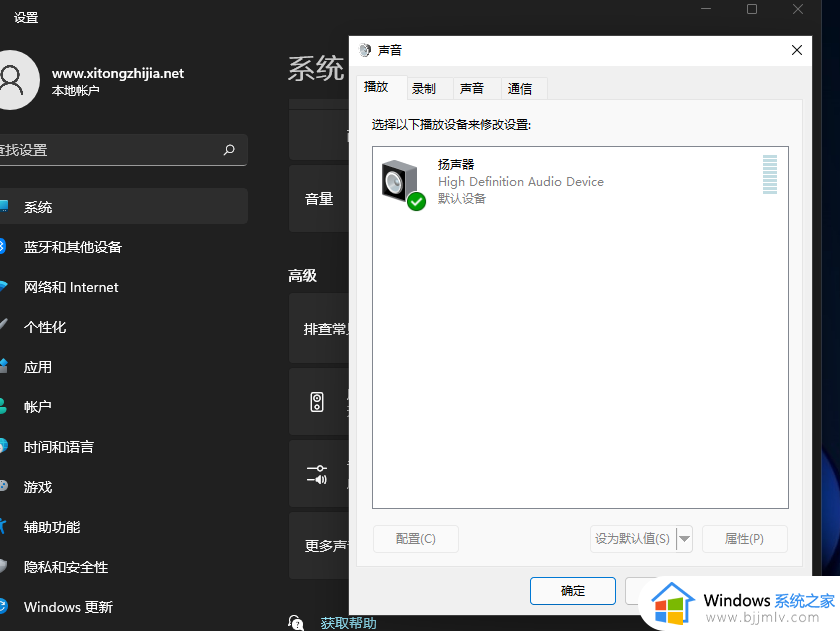Confirm with the 确定 button
840x631 pixels.
pyautogui.click(x=573, y=591)
